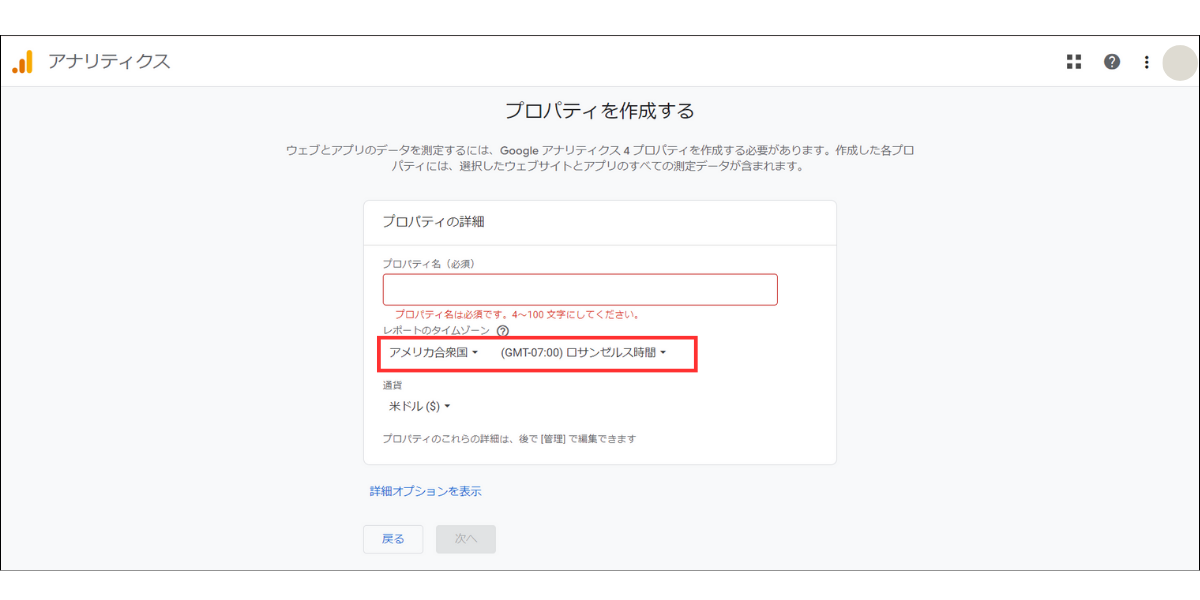Open the 米ドル ($) currency dropdown
This screenshot has height=600, width=1200.
pyautogui.click(x=420, y=406)
